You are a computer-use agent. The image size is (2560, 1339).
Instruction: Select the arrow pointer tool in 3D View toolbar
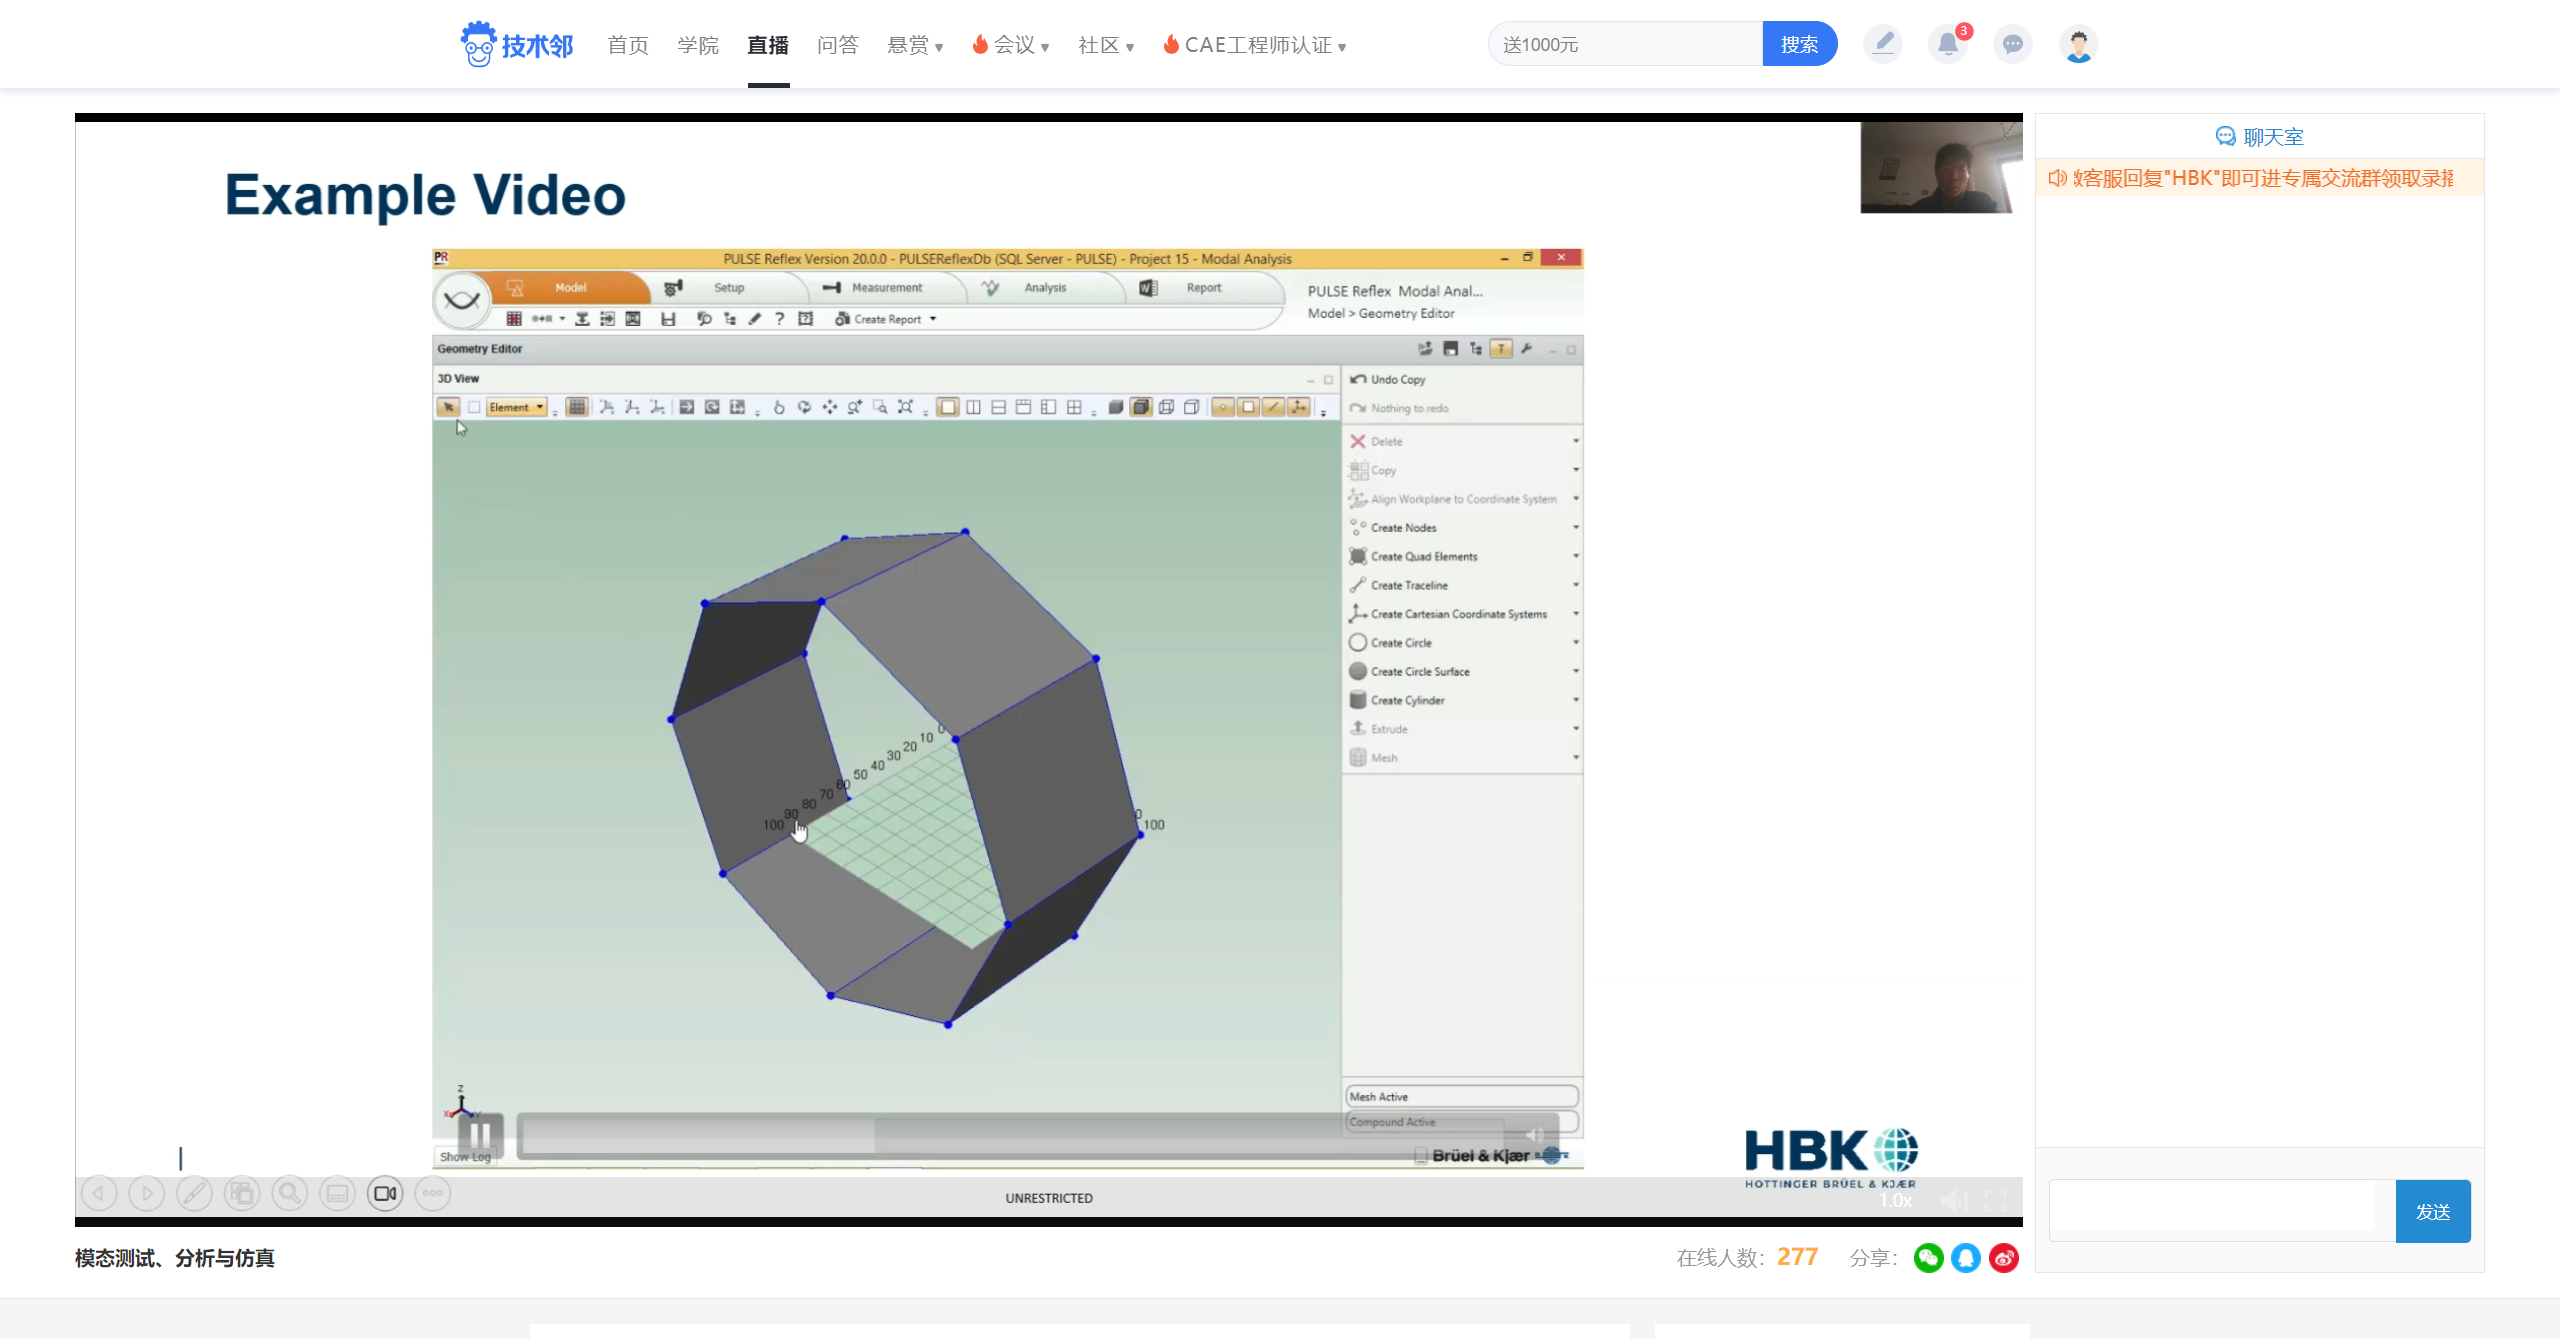click(448, 407)
